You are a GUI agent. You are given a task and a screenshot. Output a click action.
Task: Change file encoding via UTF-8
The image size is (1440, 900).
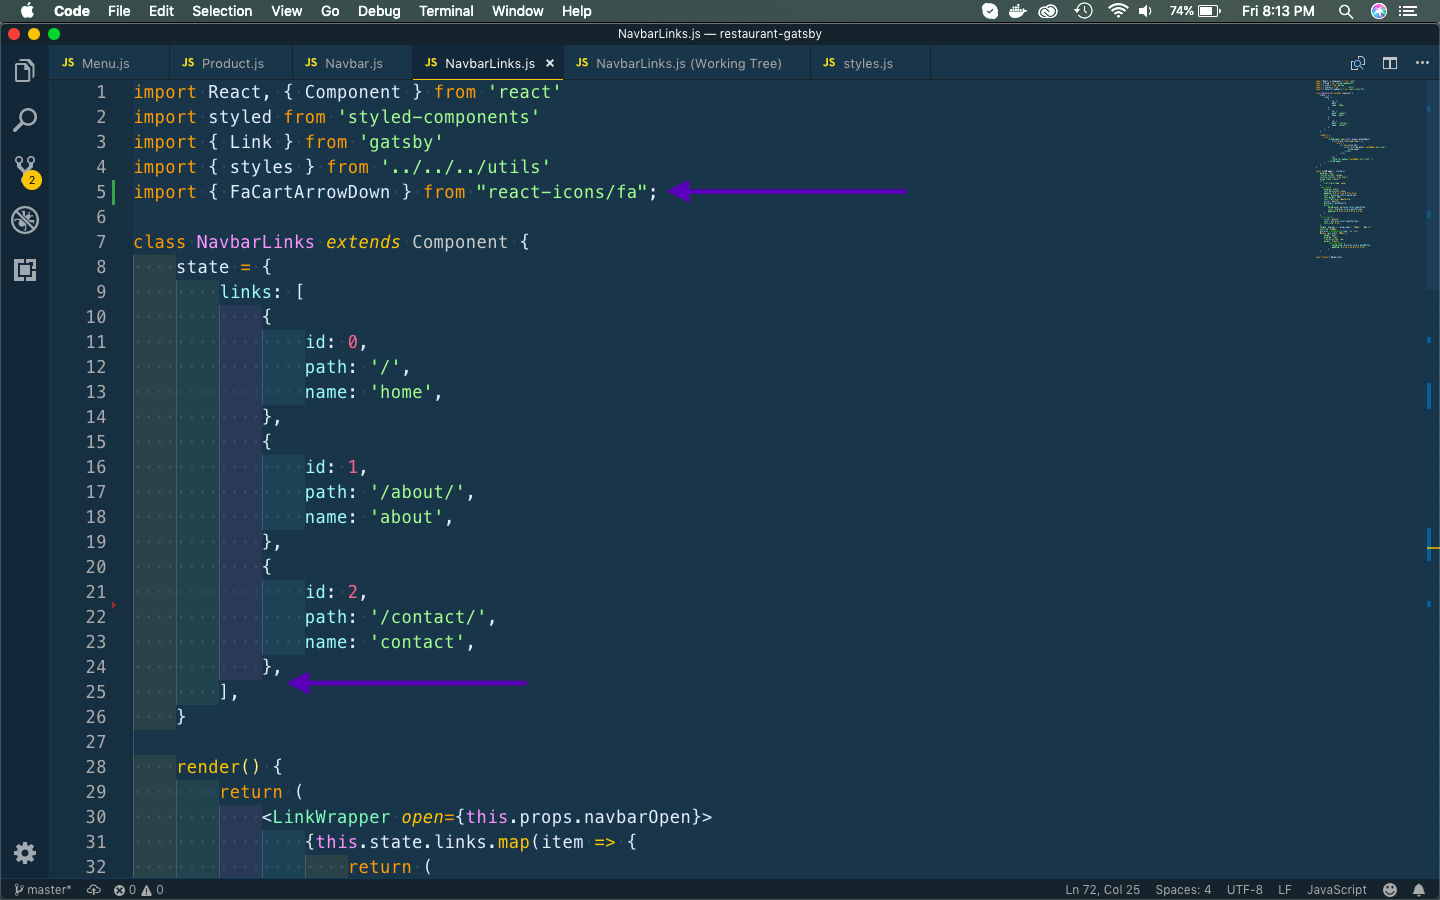coord(1244,889)
